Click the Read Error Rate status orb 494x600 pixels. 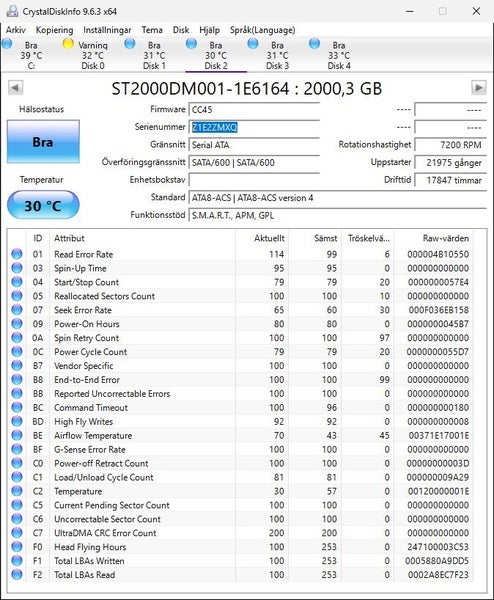click(17, 254)
